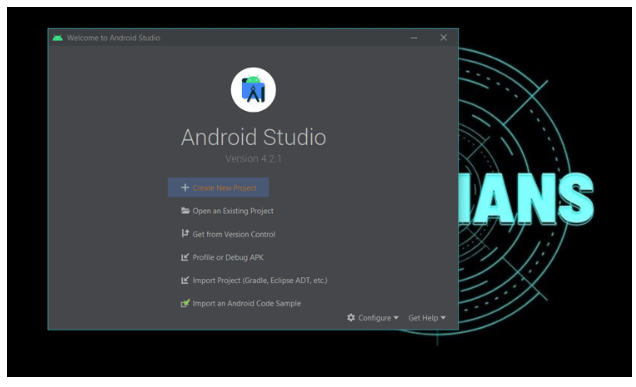Click the green Android icon in title bar

58,38
